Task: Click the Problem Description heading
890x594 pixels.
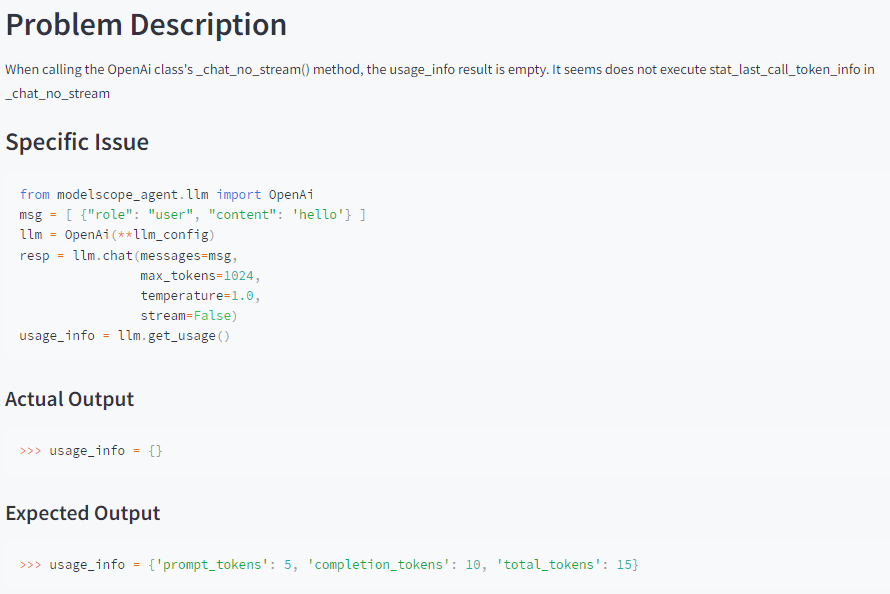Action: [x=146, y=24]
